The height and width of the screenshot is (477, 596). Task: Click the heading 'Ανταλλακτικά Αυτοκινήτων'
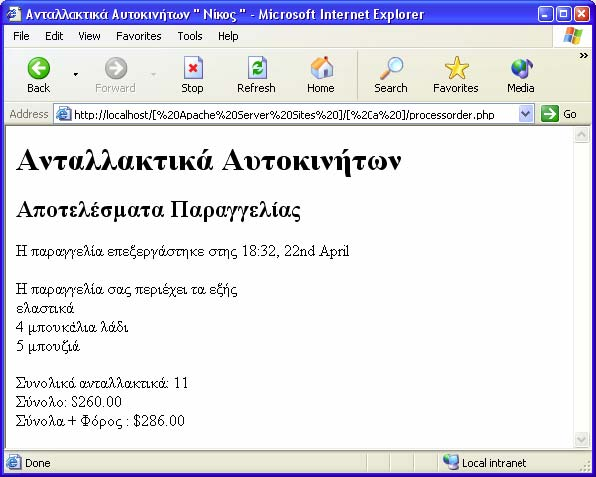click(209, 161)
